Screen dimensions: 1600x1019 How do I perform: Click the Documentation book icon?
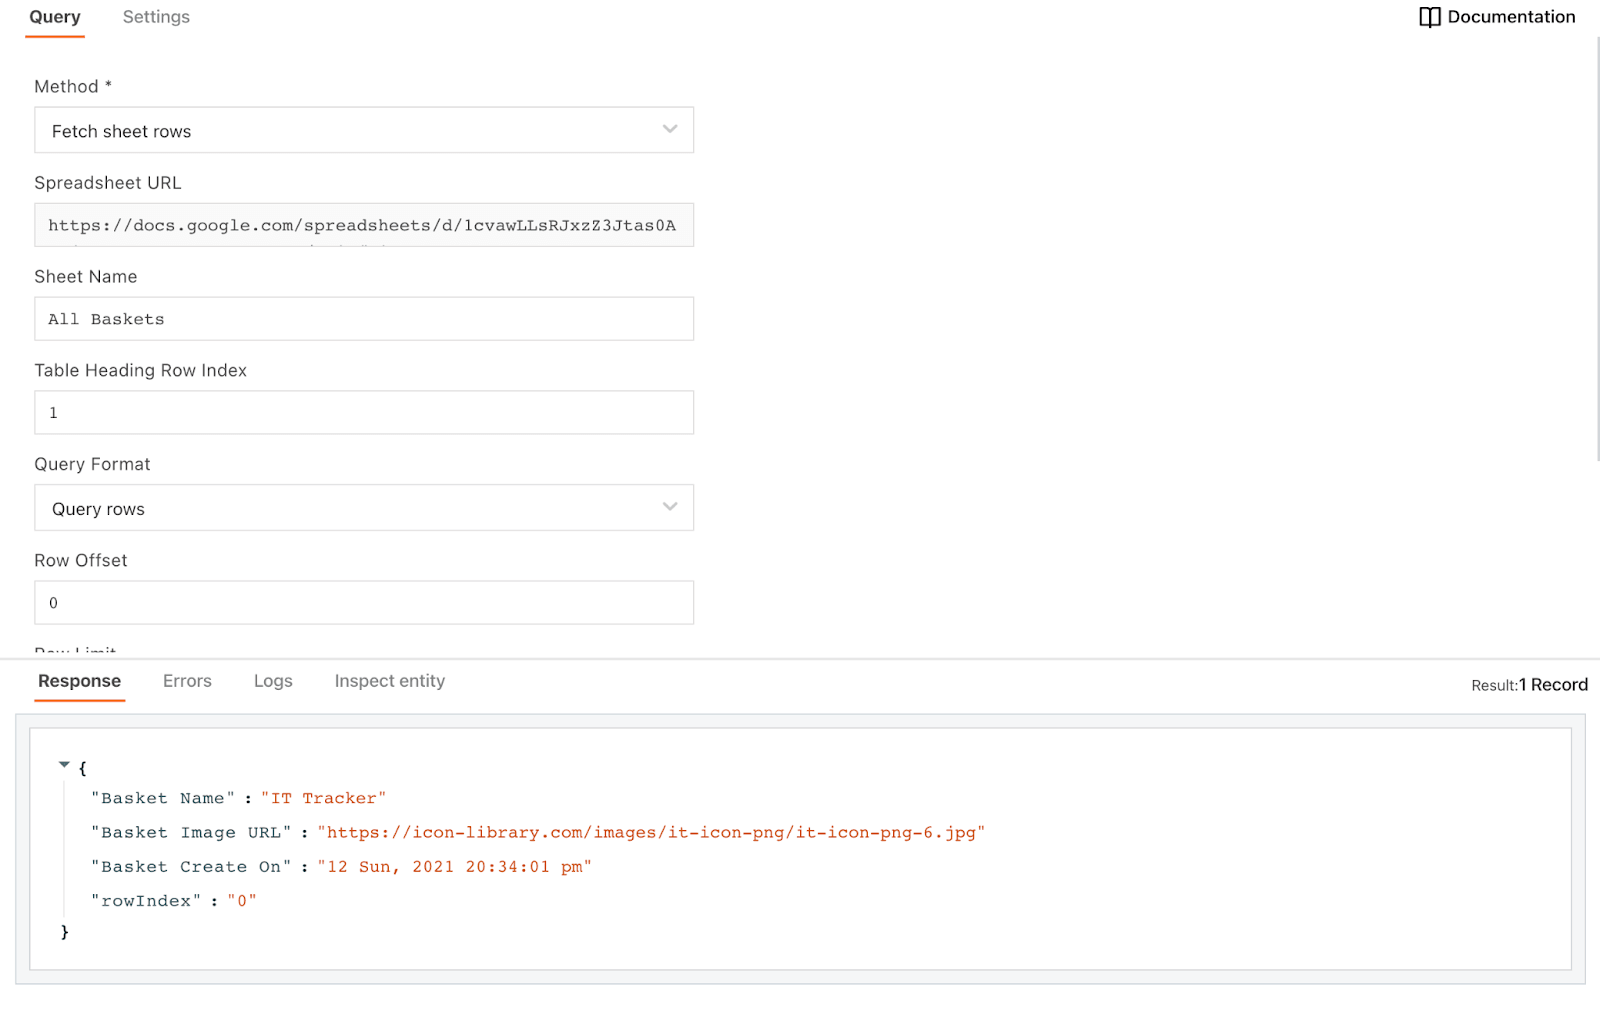pos(1429,17)
